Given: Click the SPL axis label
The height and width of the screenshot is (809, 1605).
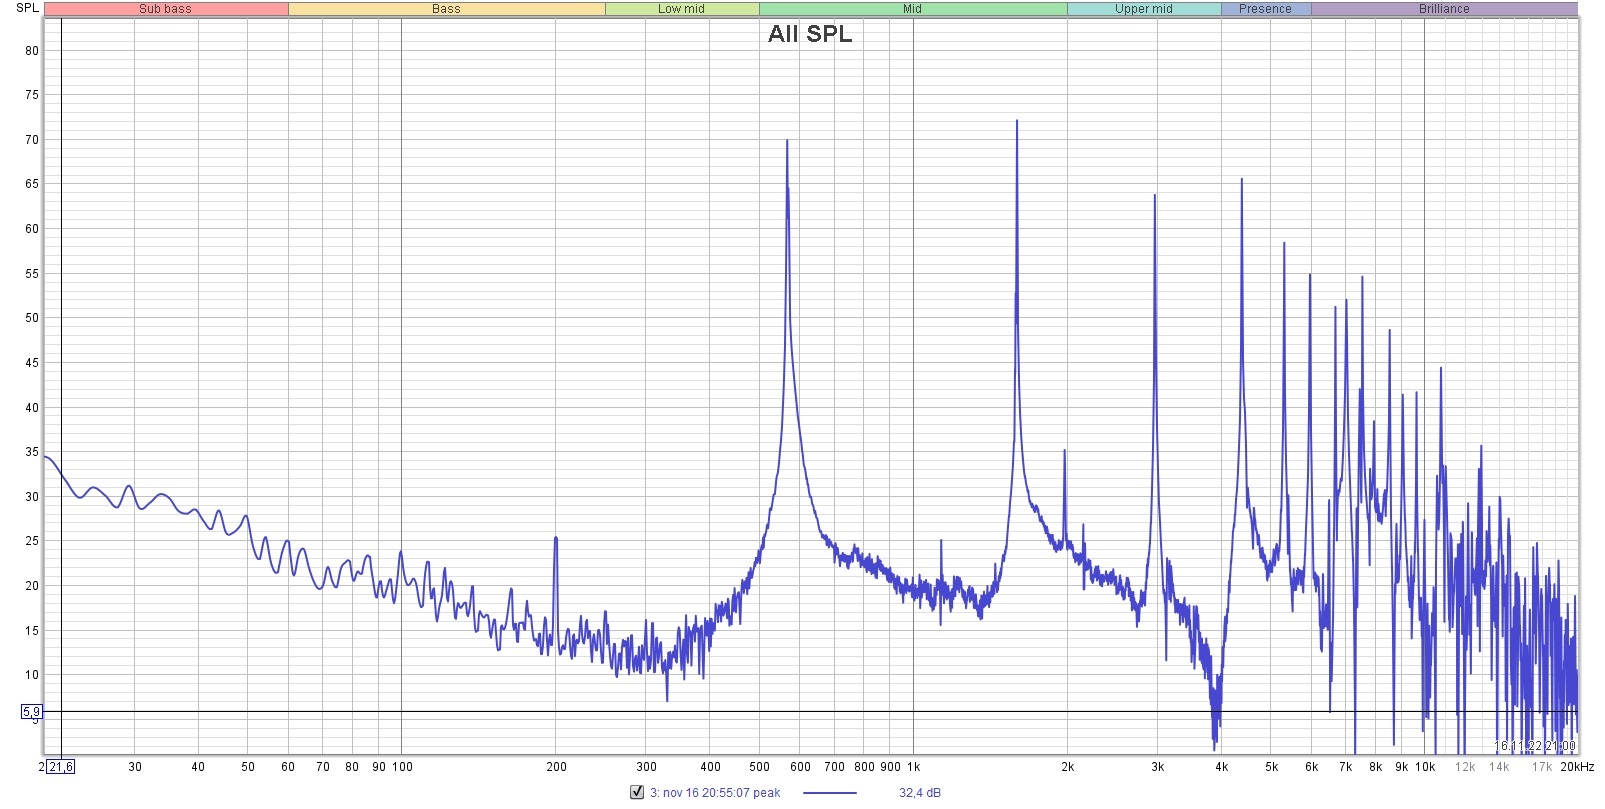Looking at the screenshot, I should coord(28,8).
